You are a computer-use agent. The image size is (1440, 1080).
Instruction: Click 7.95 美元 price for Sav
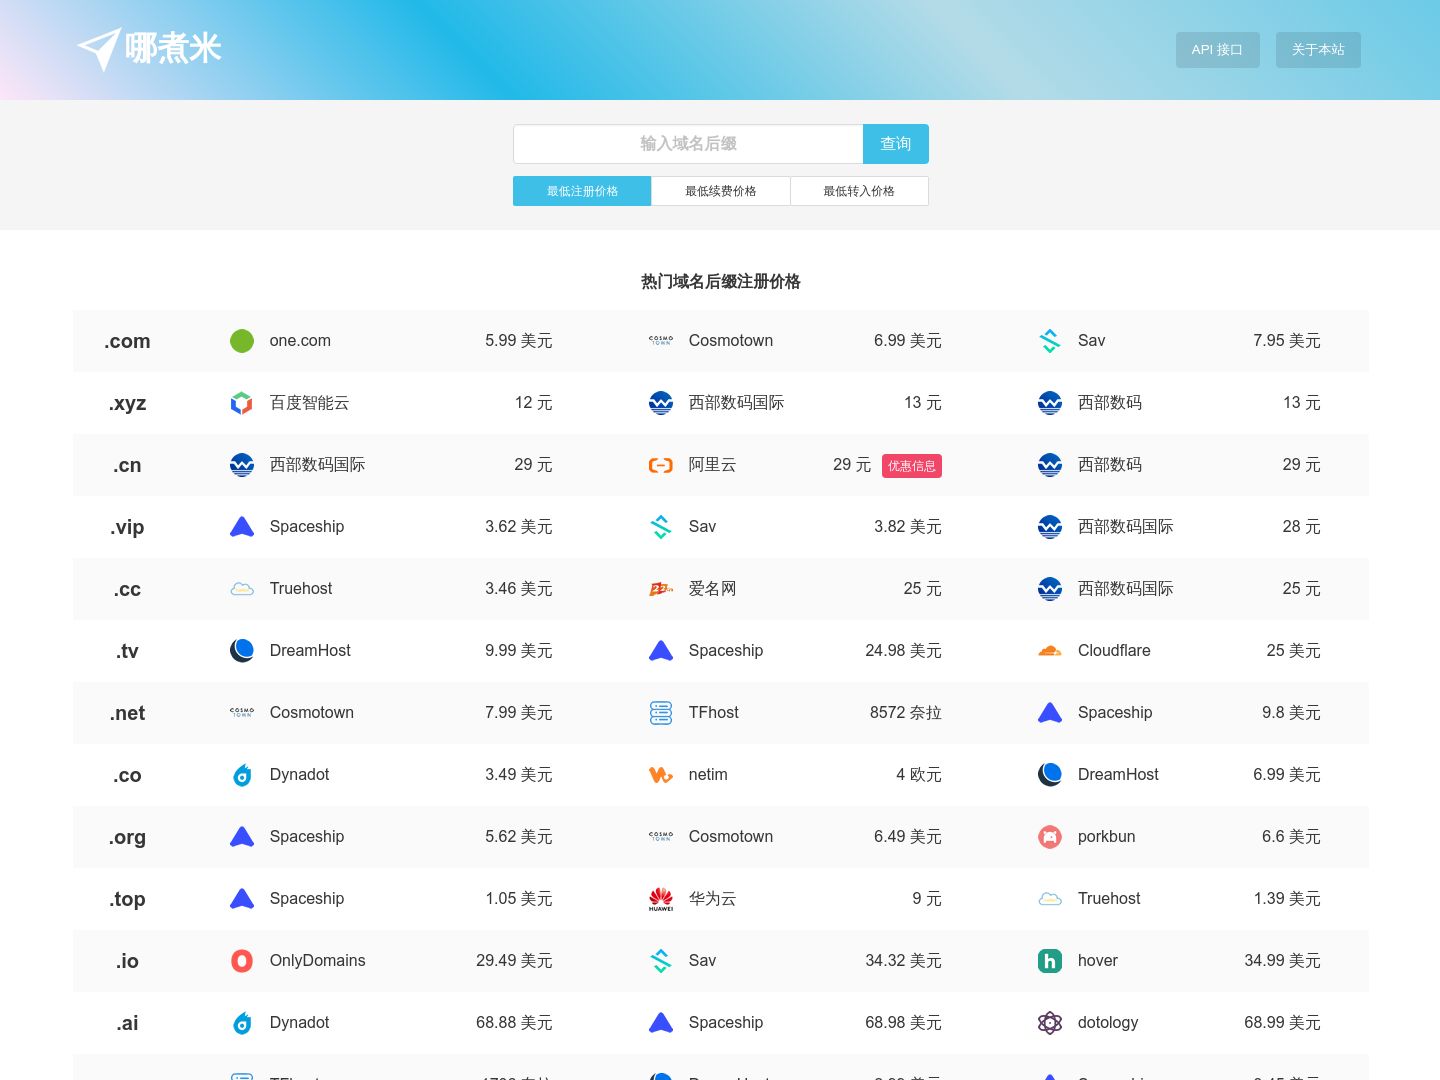pos(1287,341)
